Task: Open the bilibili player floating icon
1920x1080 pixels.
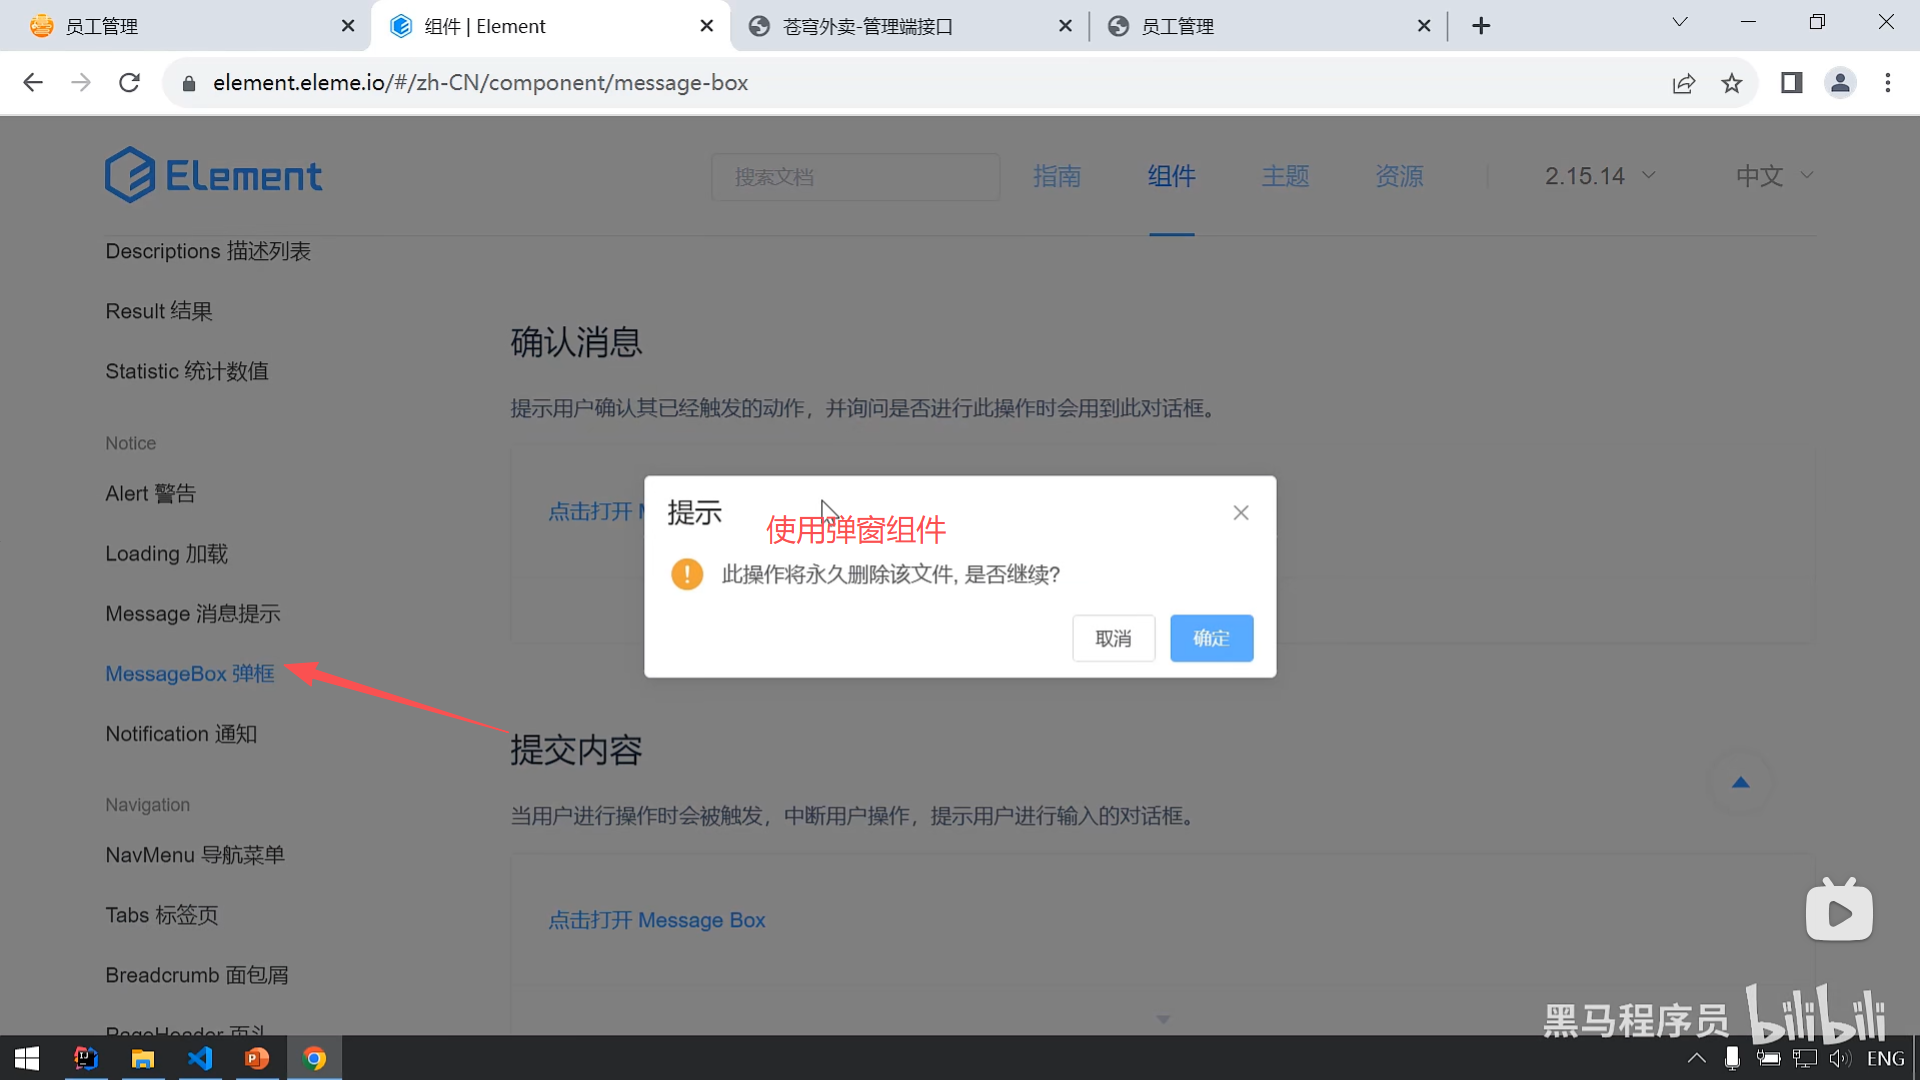Action: coord(1839,911)
